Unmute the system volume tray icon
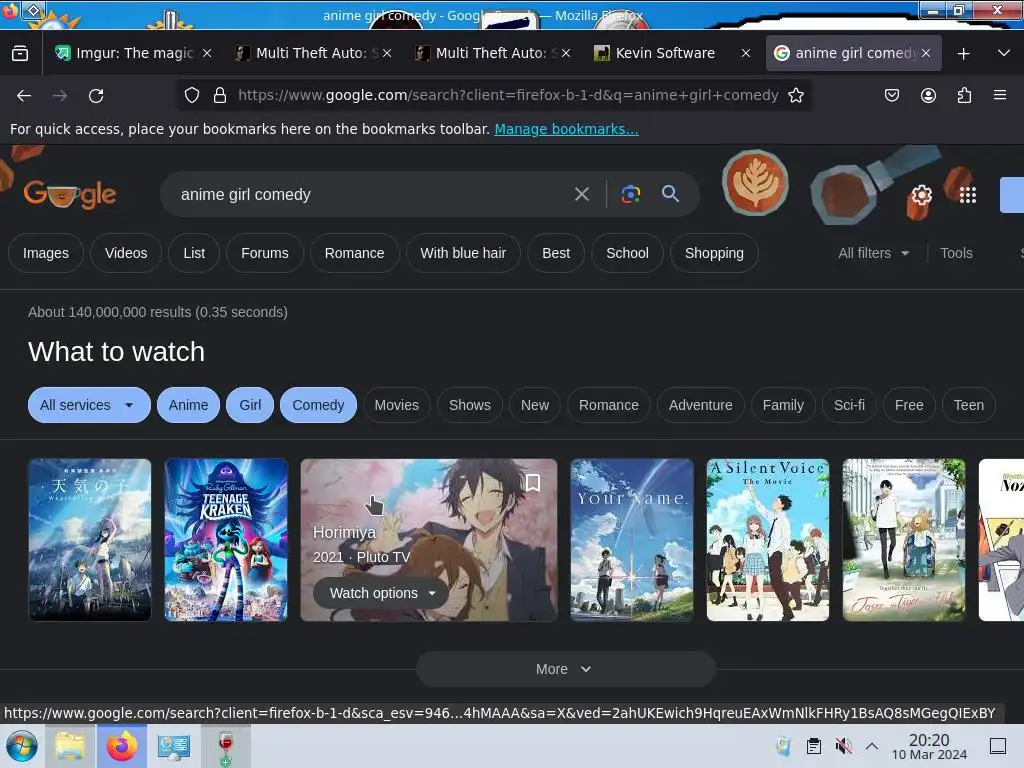Viewport: 1024px width, 768px height. [x=844, y=746]
